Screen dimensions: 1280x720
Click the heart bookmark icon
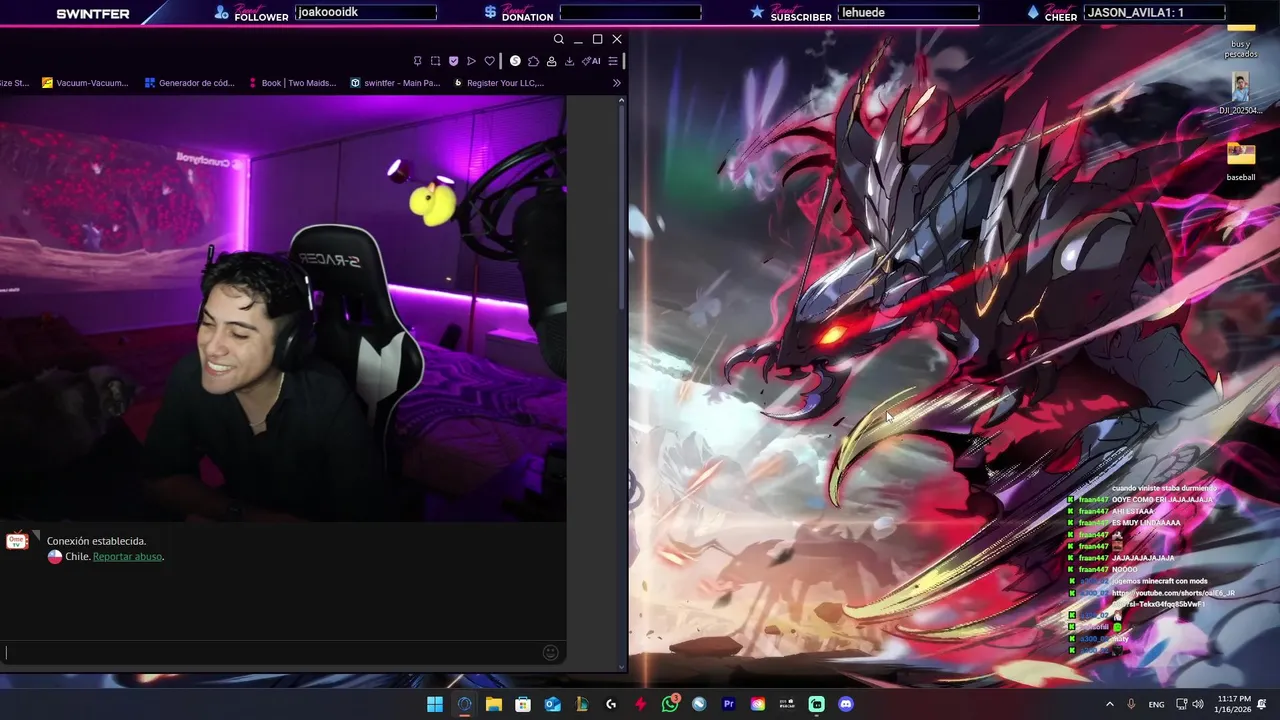coord(489,61)
